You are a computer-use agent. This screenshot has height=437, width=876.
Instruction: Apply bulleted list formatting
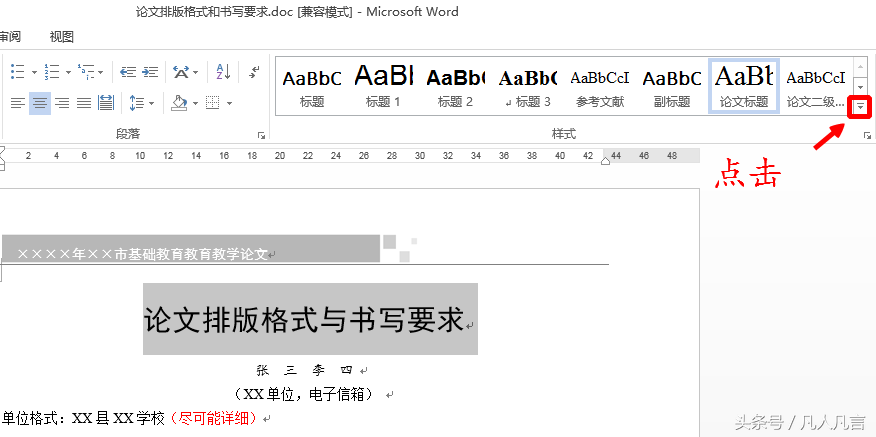tap(18, 72)
